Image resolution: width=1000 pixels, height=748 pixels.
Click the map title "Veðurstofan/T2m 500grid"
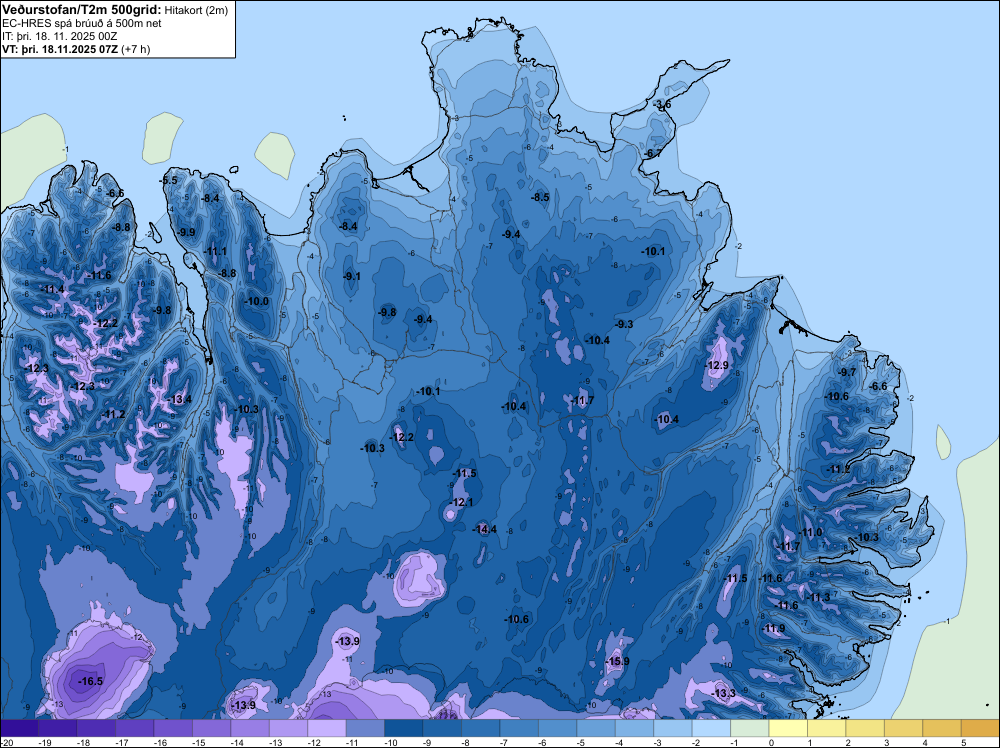coord(81,9)
